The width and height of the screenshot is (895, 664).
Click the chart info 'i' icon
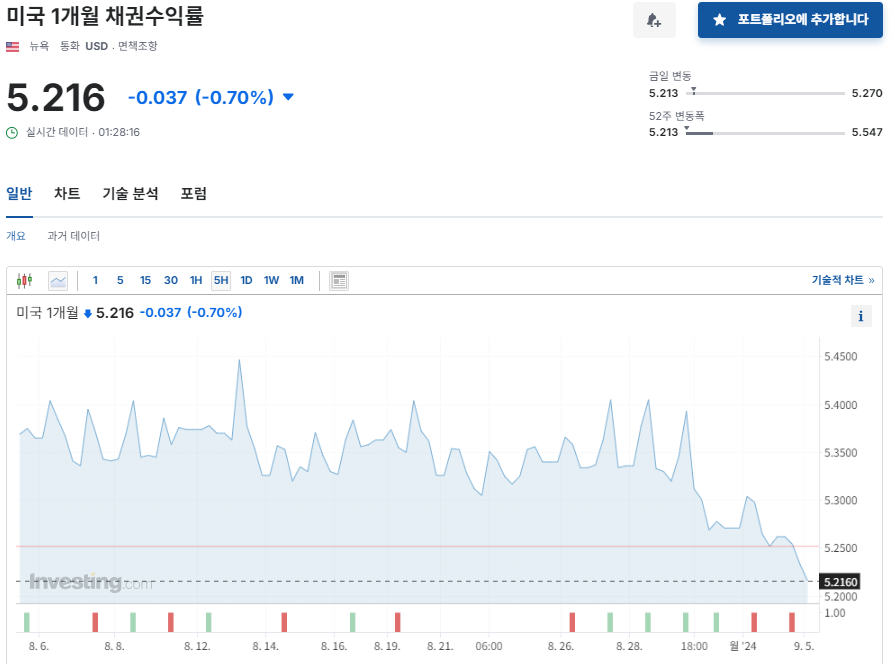pos(861,316)
